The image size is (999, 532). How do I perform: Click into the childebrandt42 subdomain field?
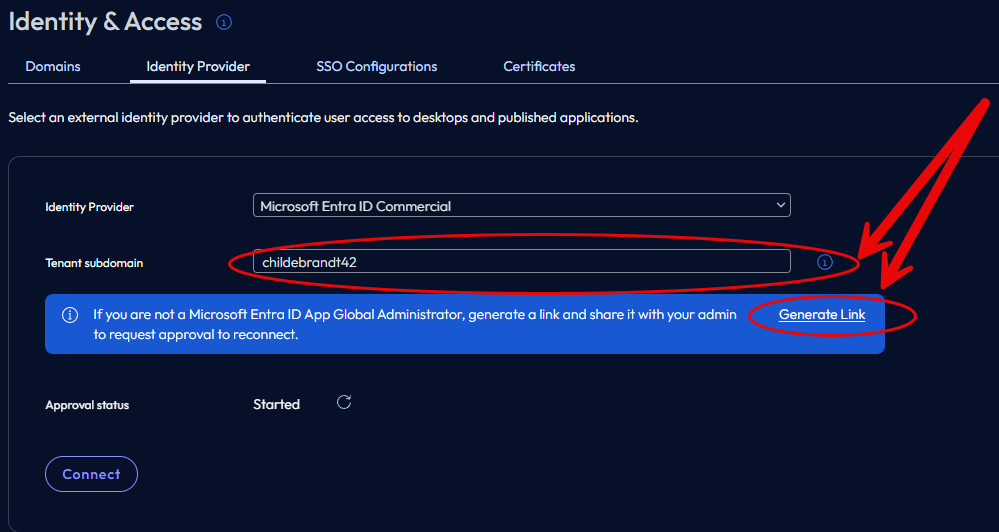click(520, 262)
